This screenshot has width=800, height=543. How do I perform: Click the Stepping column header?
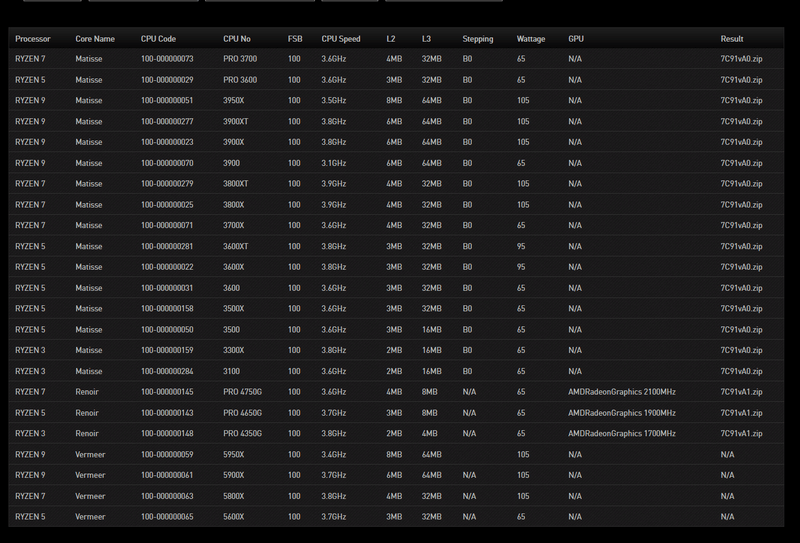coord(478,39)
